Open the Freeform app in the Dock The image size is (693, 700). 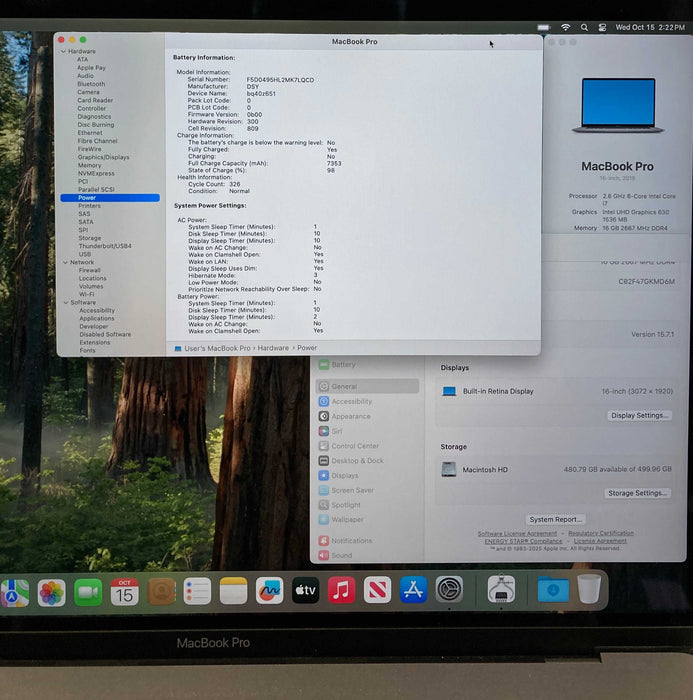click(x=269, y=590)
